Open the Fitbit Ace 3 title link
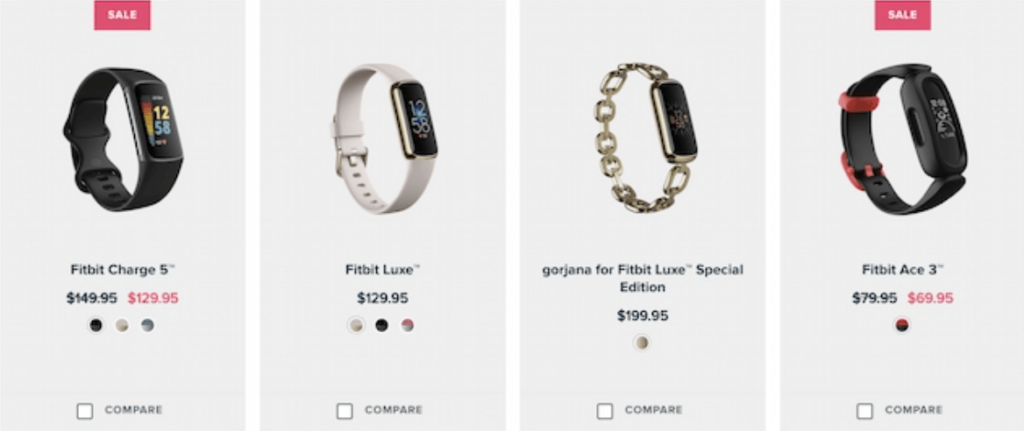Viewport: 1024px width, 431px height. 903,270
